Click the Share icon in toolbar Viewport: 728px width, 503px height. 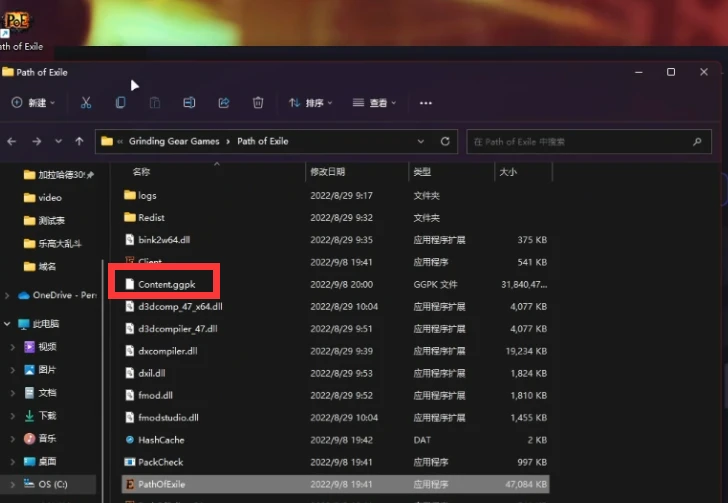click(224, 103)
